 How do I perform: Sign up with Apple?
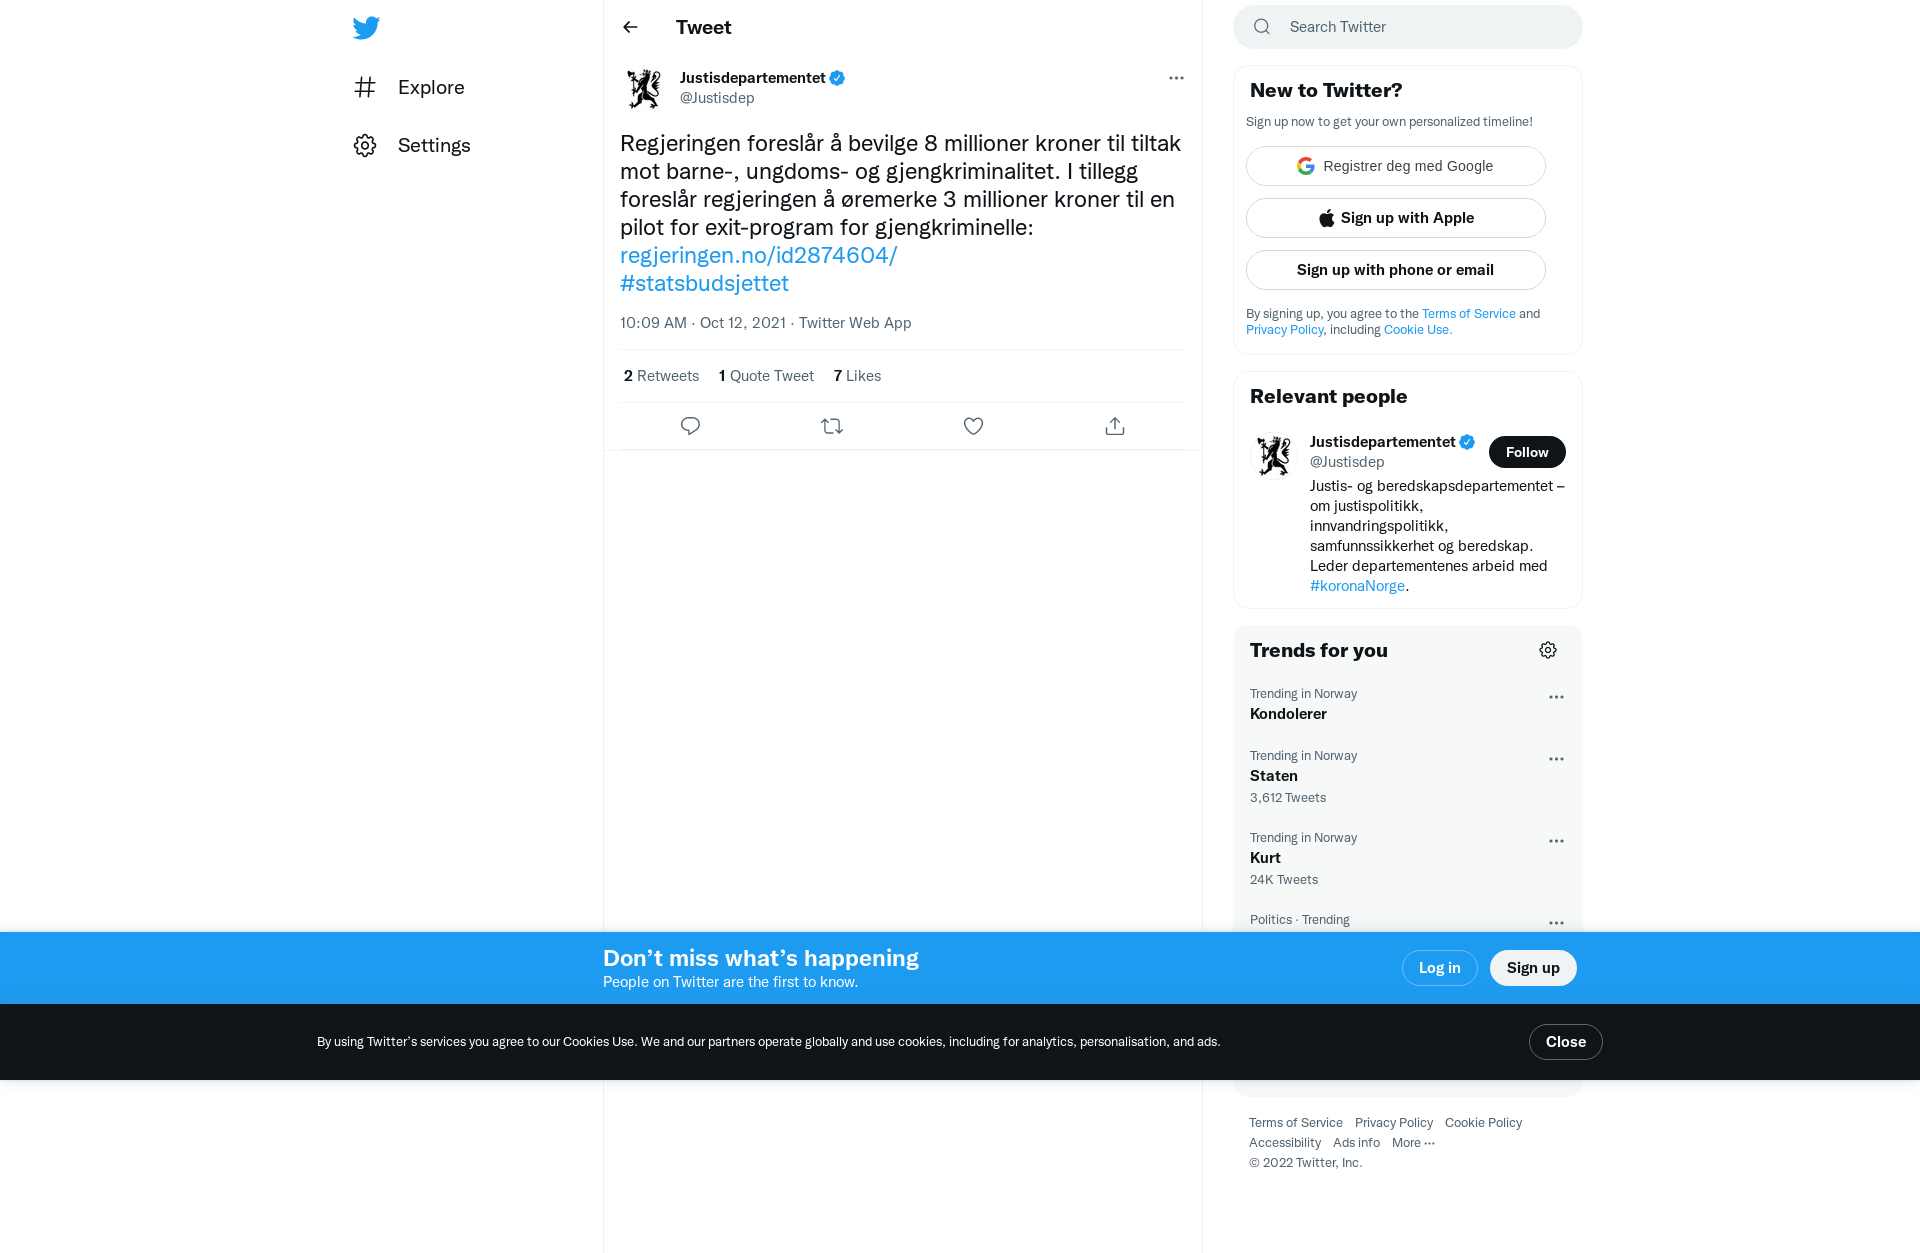[x=1396, y=218]
